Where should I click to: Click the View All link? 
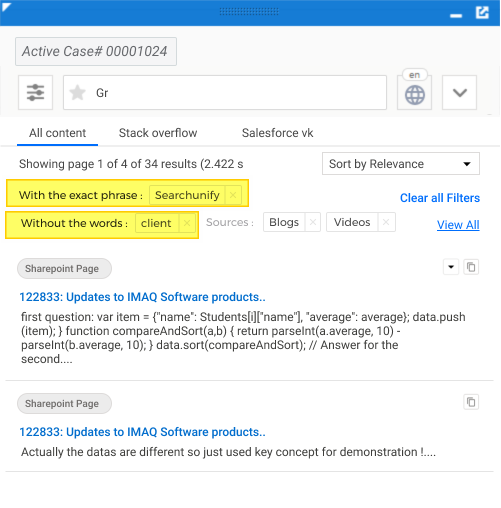point(458,225)
